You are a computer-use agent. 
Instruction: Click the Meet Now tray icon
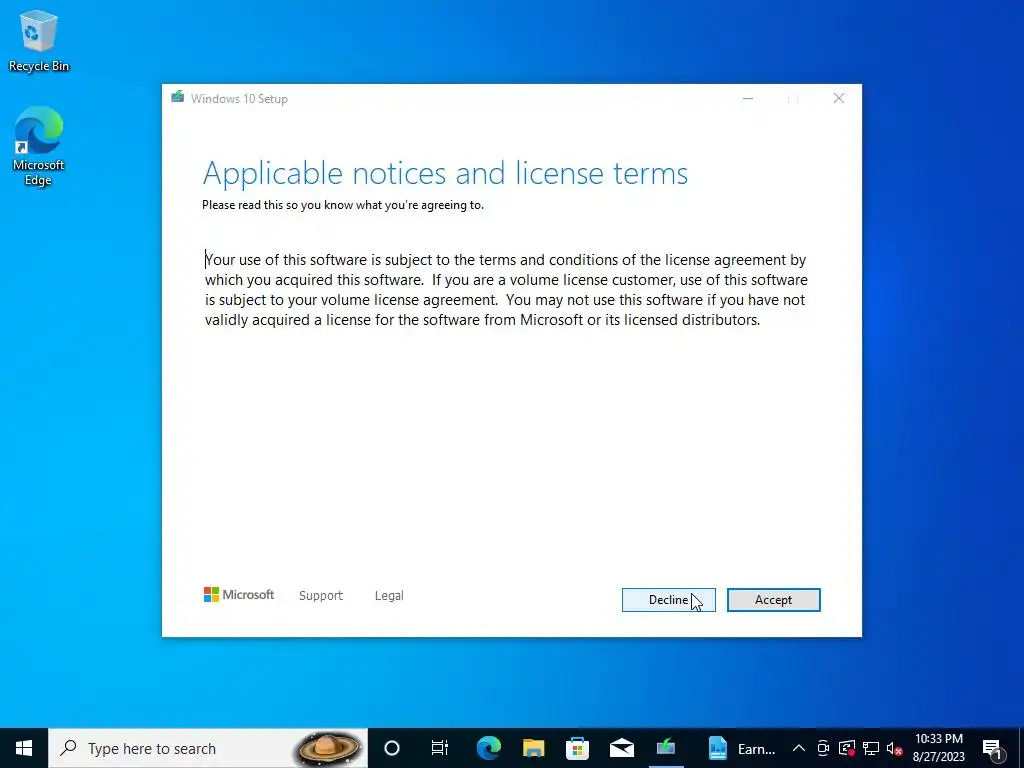tap(824, 748)
